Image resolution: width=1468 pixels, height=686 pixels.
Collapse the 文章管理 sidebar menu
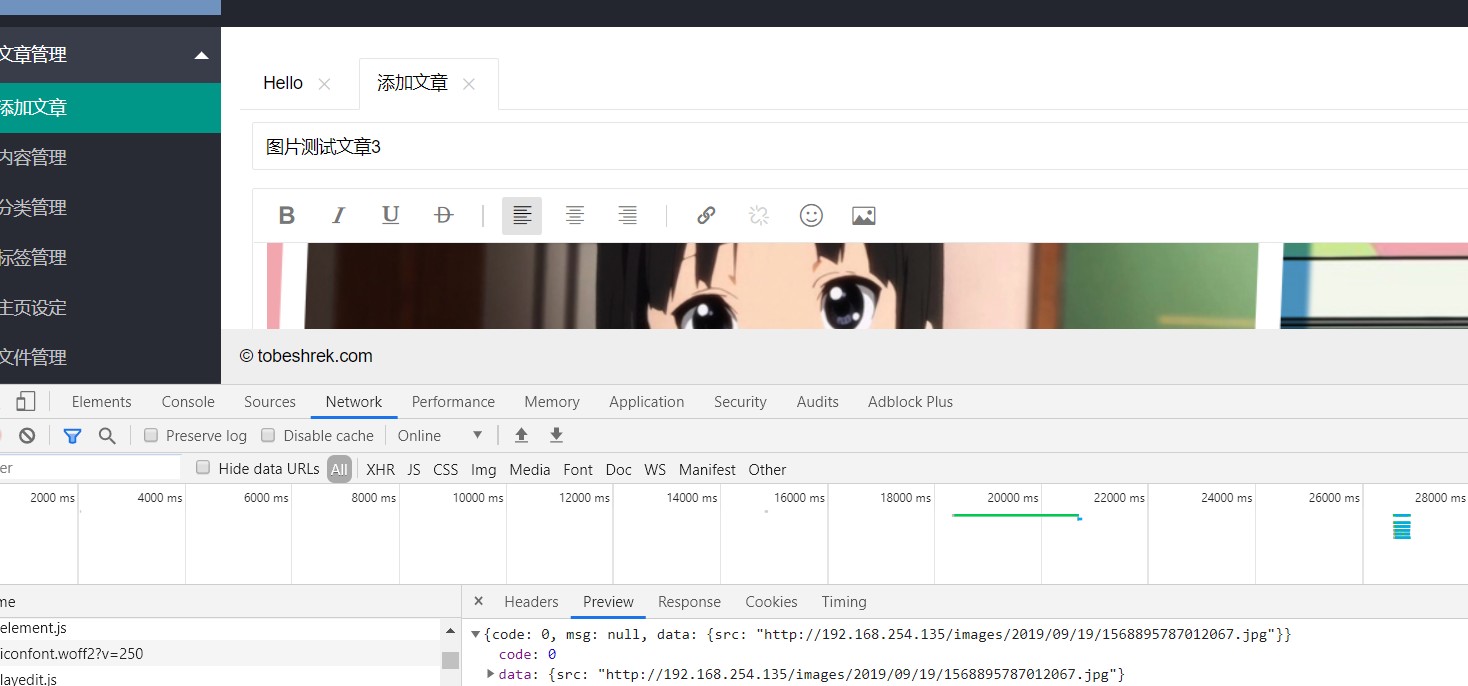(x=201, y=55)
